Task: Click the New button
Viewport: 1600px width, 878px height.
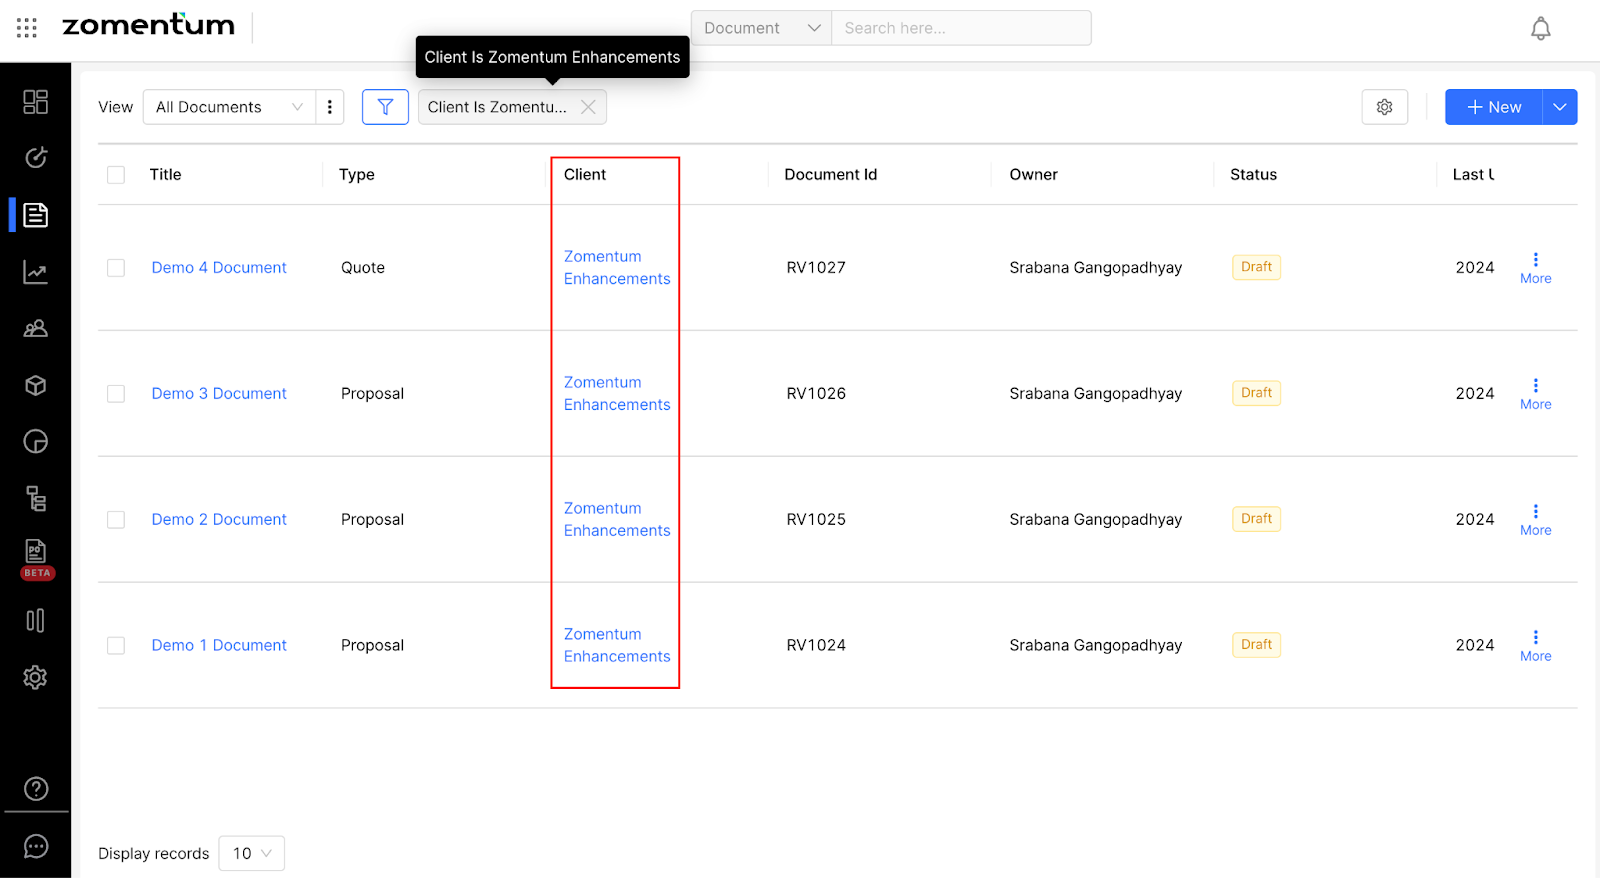Action: (x=1494, y=107)
